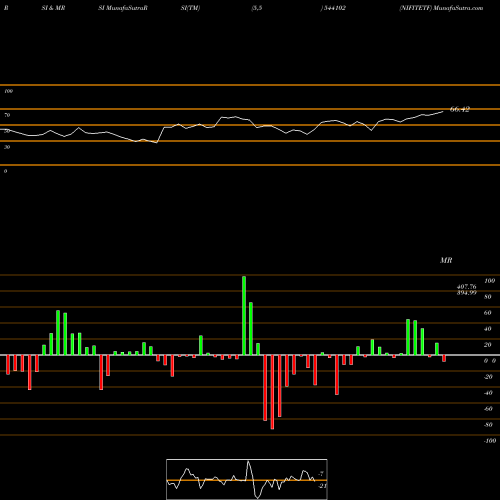The height and width of the screenshot is (500, 500).
Task: Click the 407.76 value label
Action: (466, 287)
